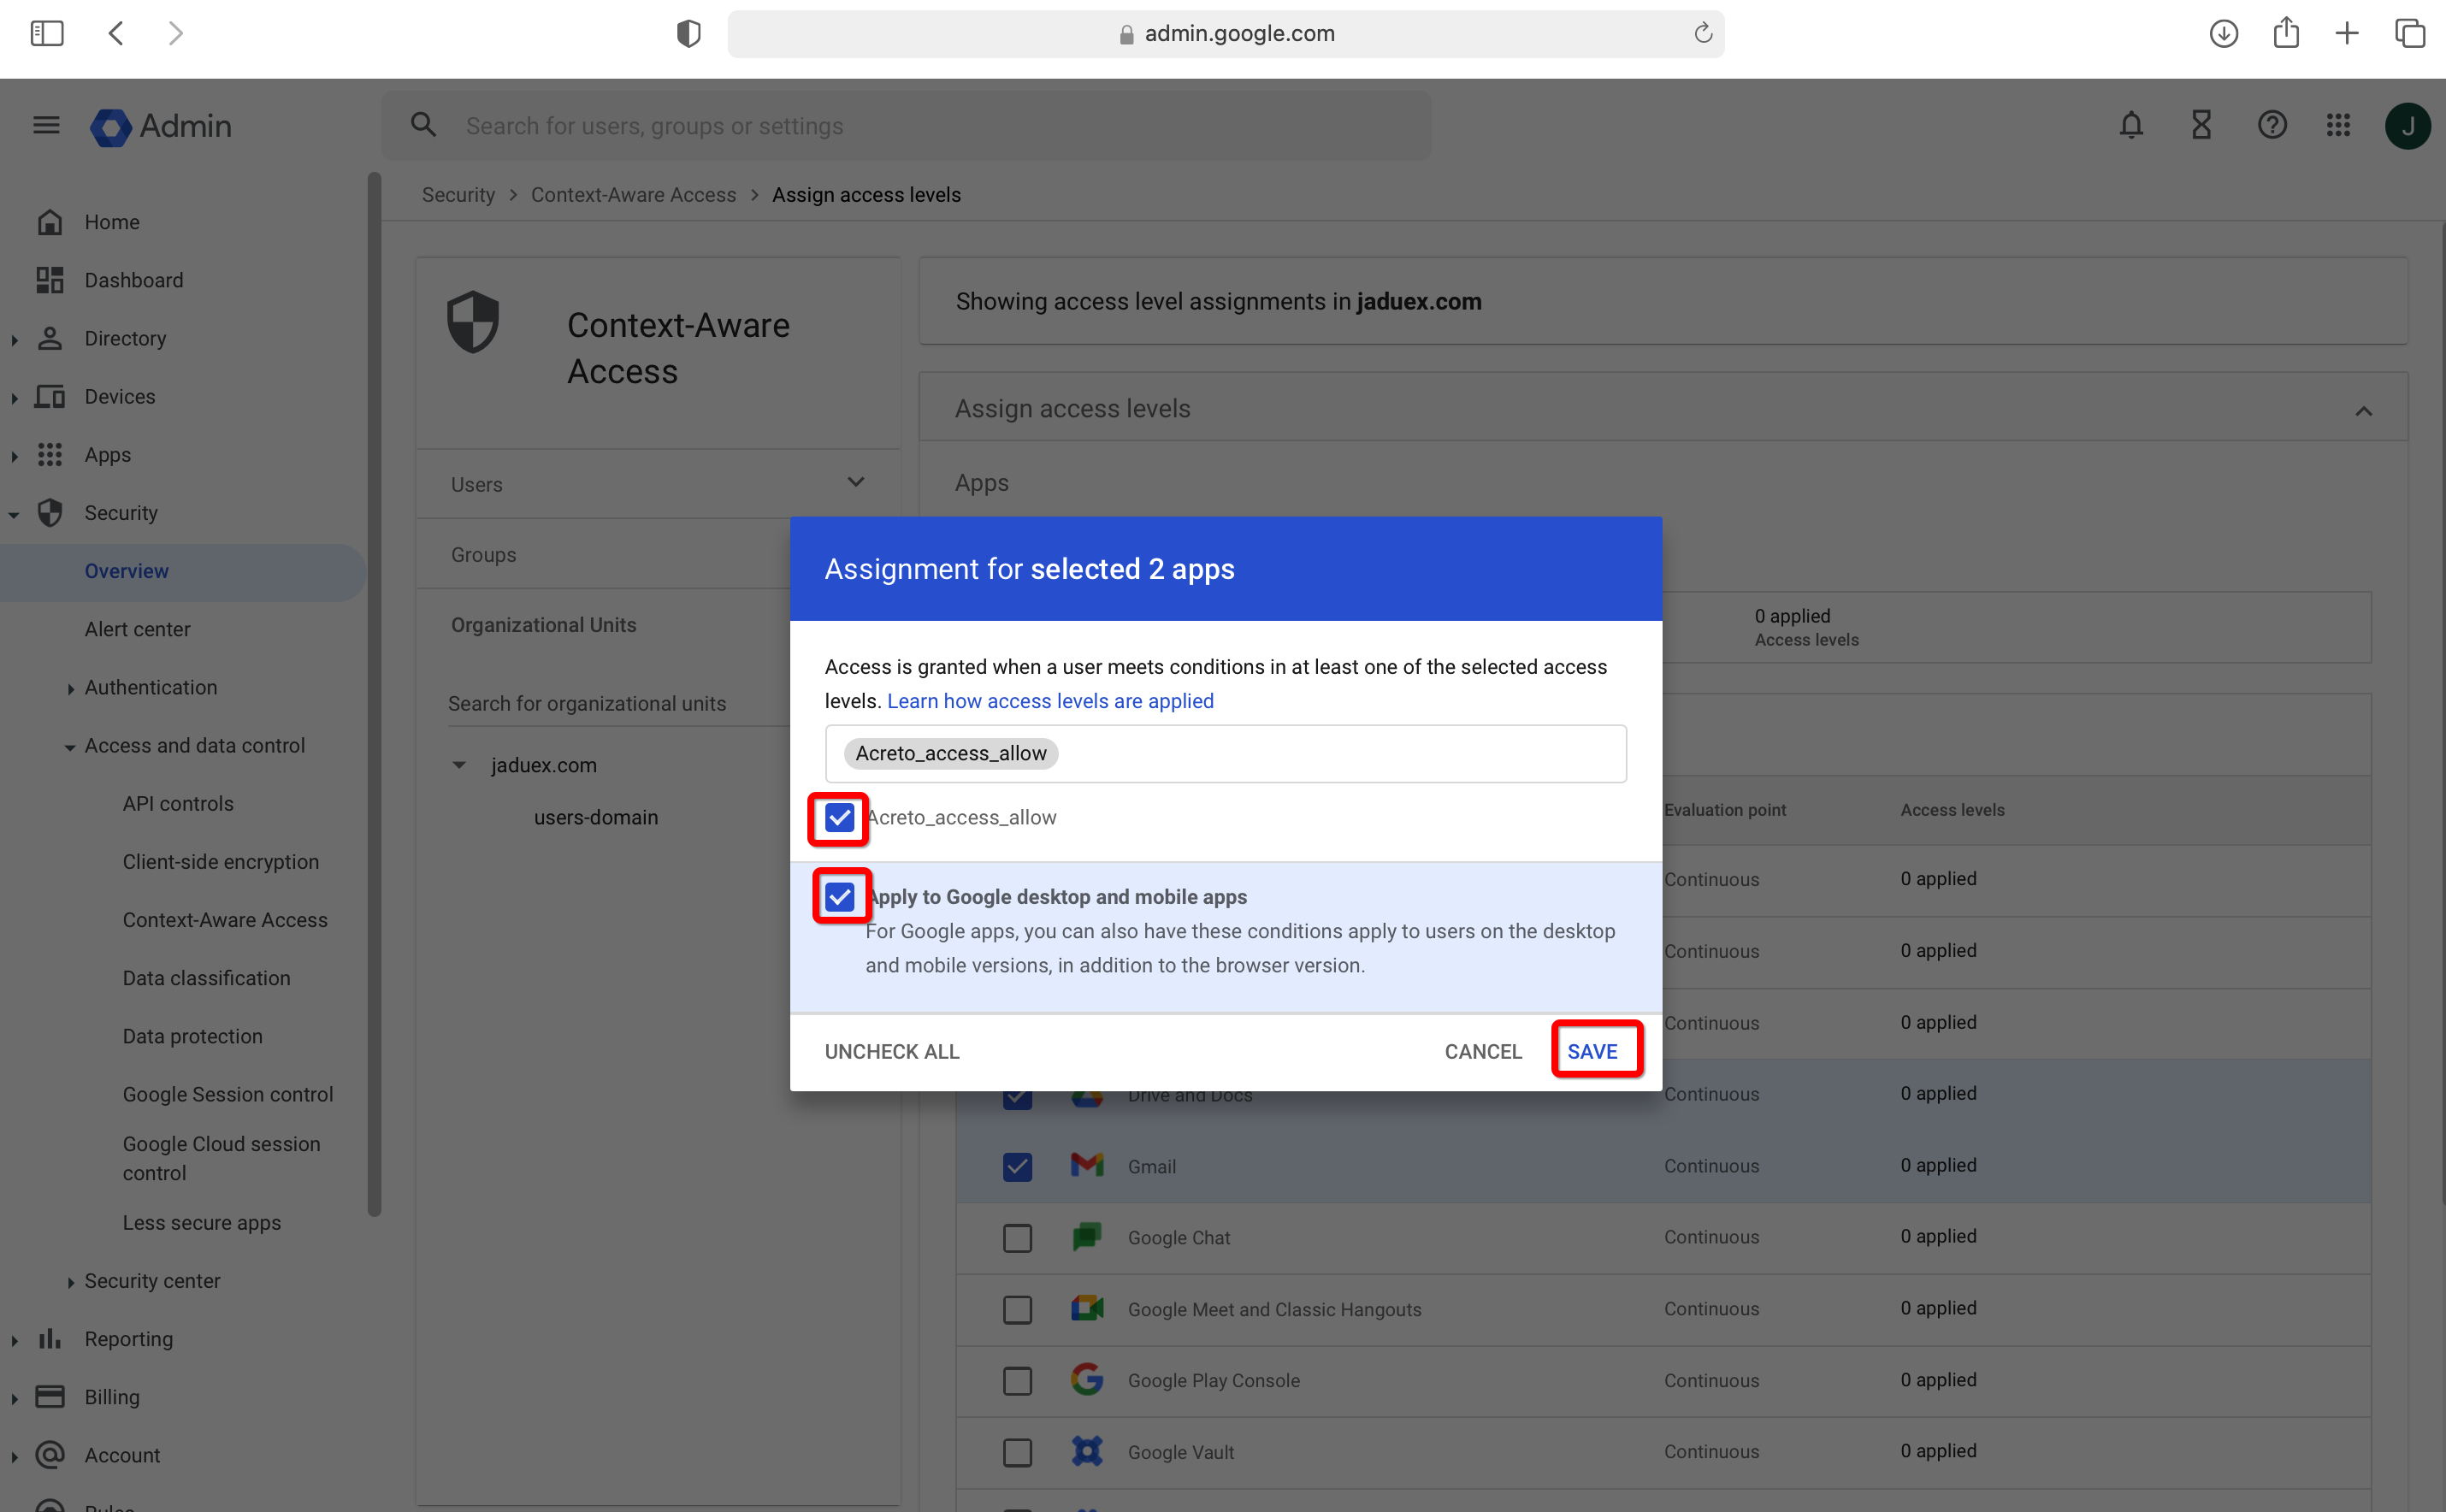Reload the admin.google.com page
Screen dimensions: 2446x1512
(x=1703, y=33)
